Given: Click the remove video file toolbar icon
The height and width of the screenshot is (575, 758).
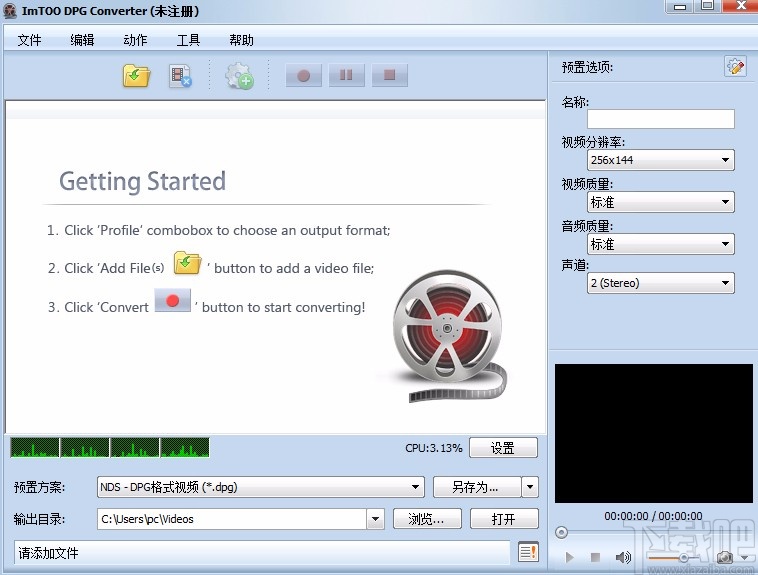Looking at the screenshot, I should 180,76.
